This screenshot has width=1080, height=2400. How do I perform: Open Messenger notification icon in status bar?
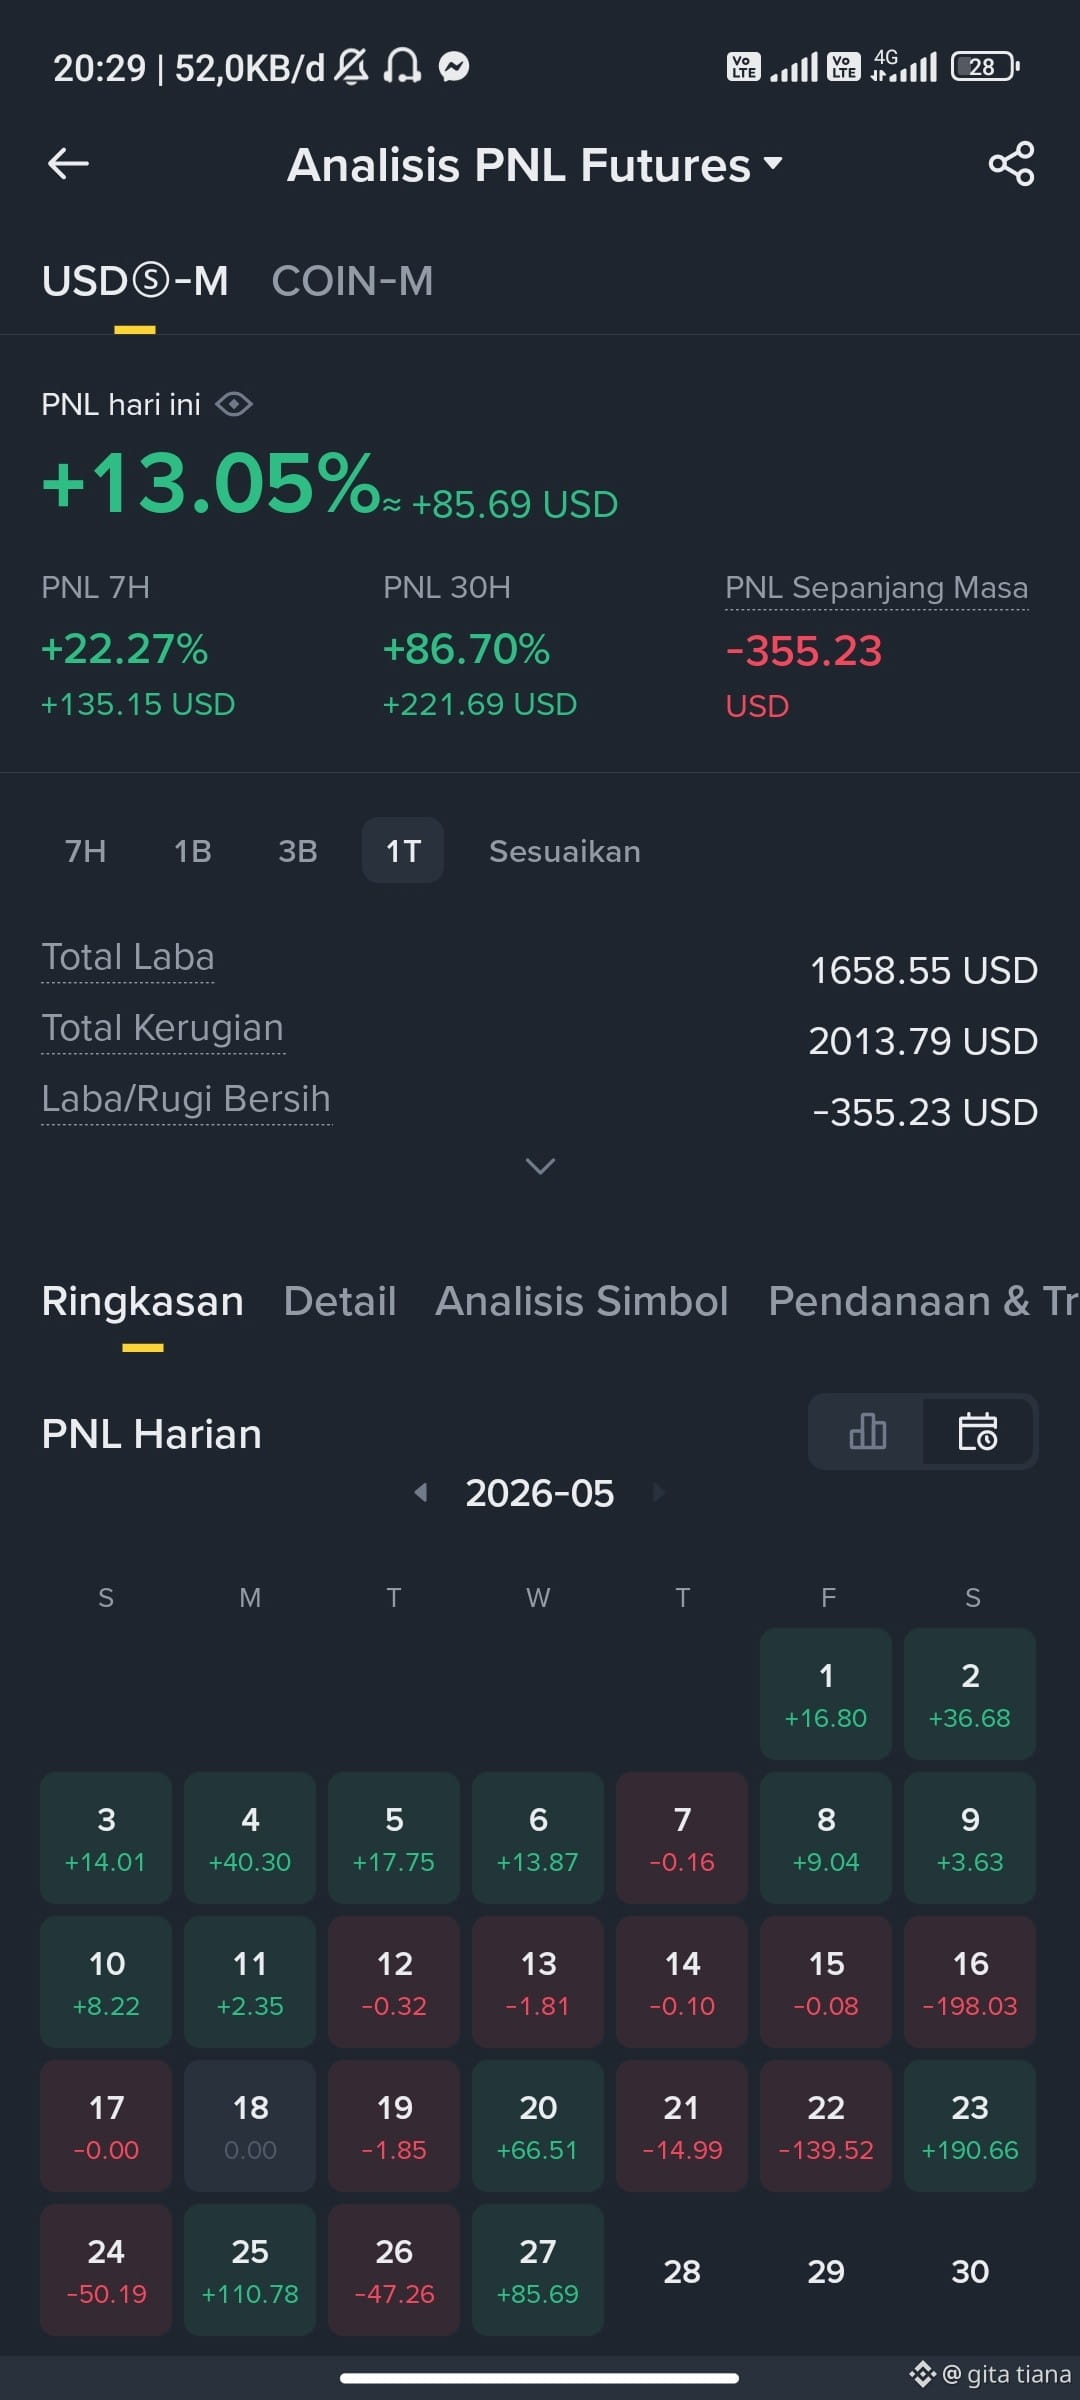coord(454,67)
